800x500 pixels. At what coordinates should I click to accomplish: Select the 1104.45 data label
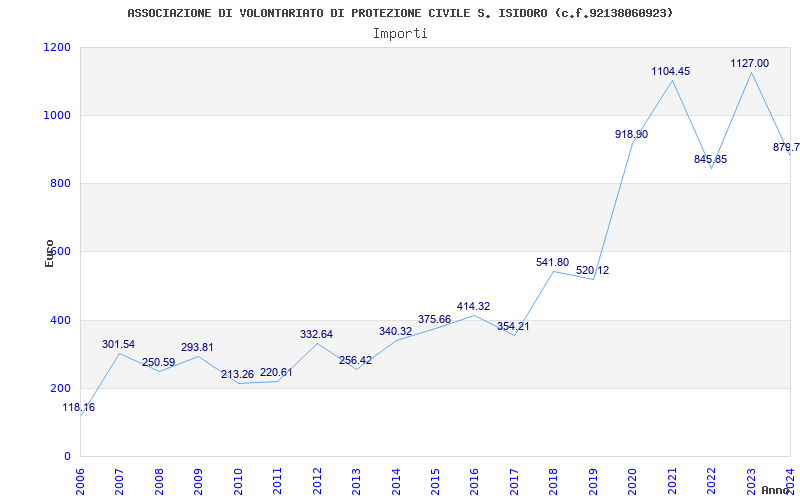click(670, 71)
